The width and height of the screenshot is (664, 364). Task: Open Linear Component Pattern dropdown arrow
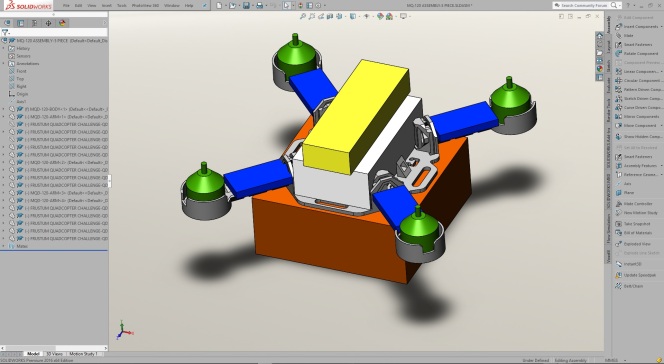click(661, 72)
